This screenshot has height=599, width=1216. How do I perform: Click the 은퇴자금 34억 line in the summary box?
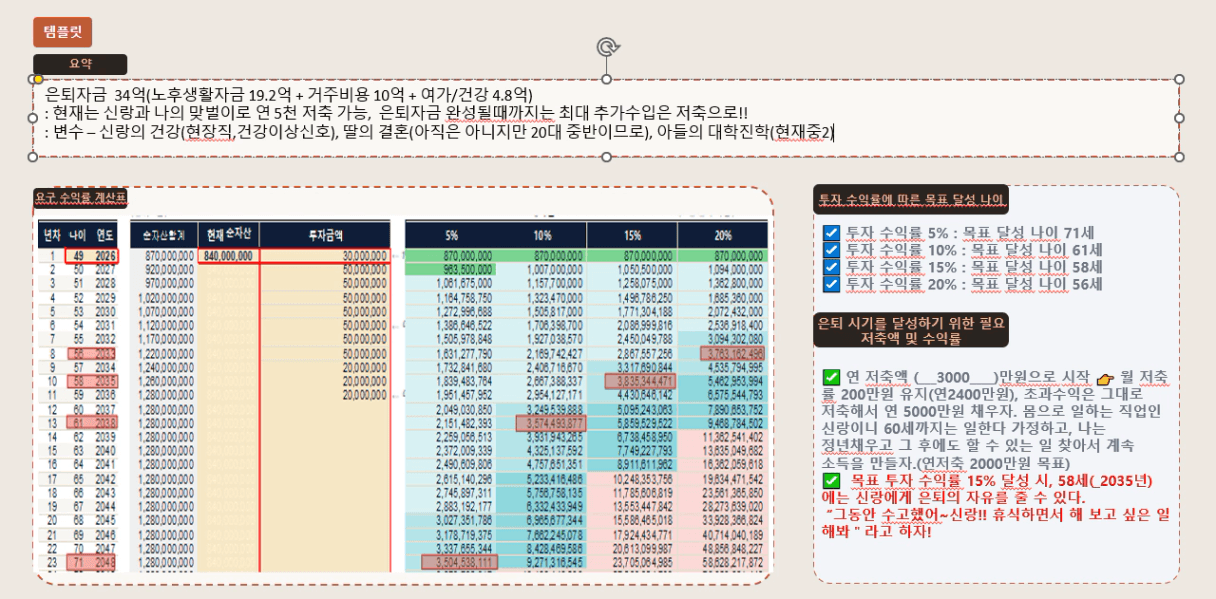tap(290, 94)
